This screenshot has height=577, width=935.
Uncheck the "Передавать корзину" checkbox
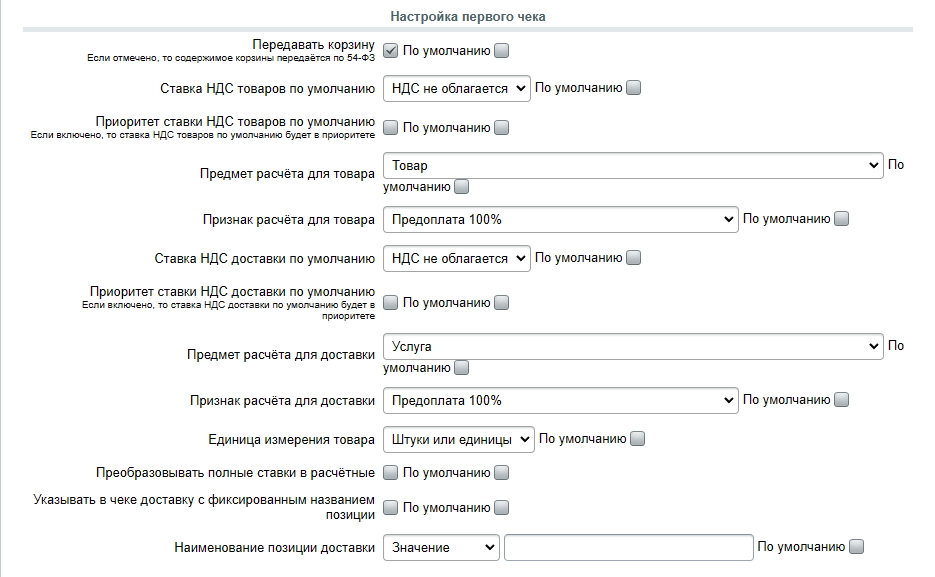pyautogui.click(x=391, y=50)
